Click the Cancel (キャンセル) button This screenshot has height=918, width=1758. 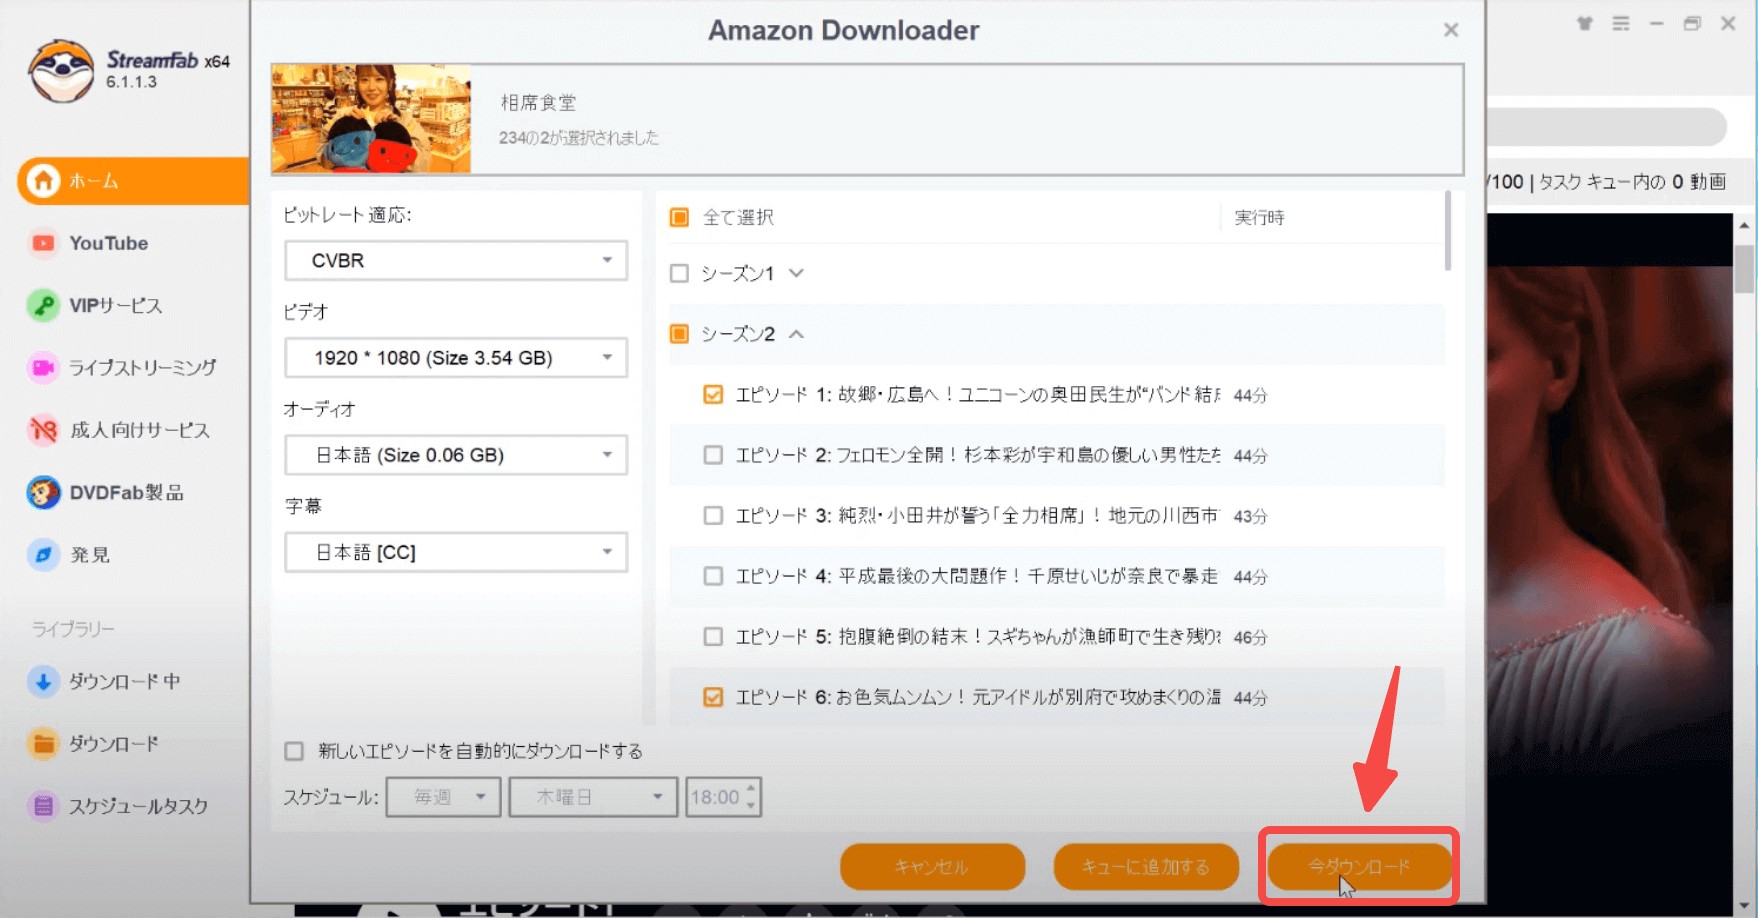(932, 866)
